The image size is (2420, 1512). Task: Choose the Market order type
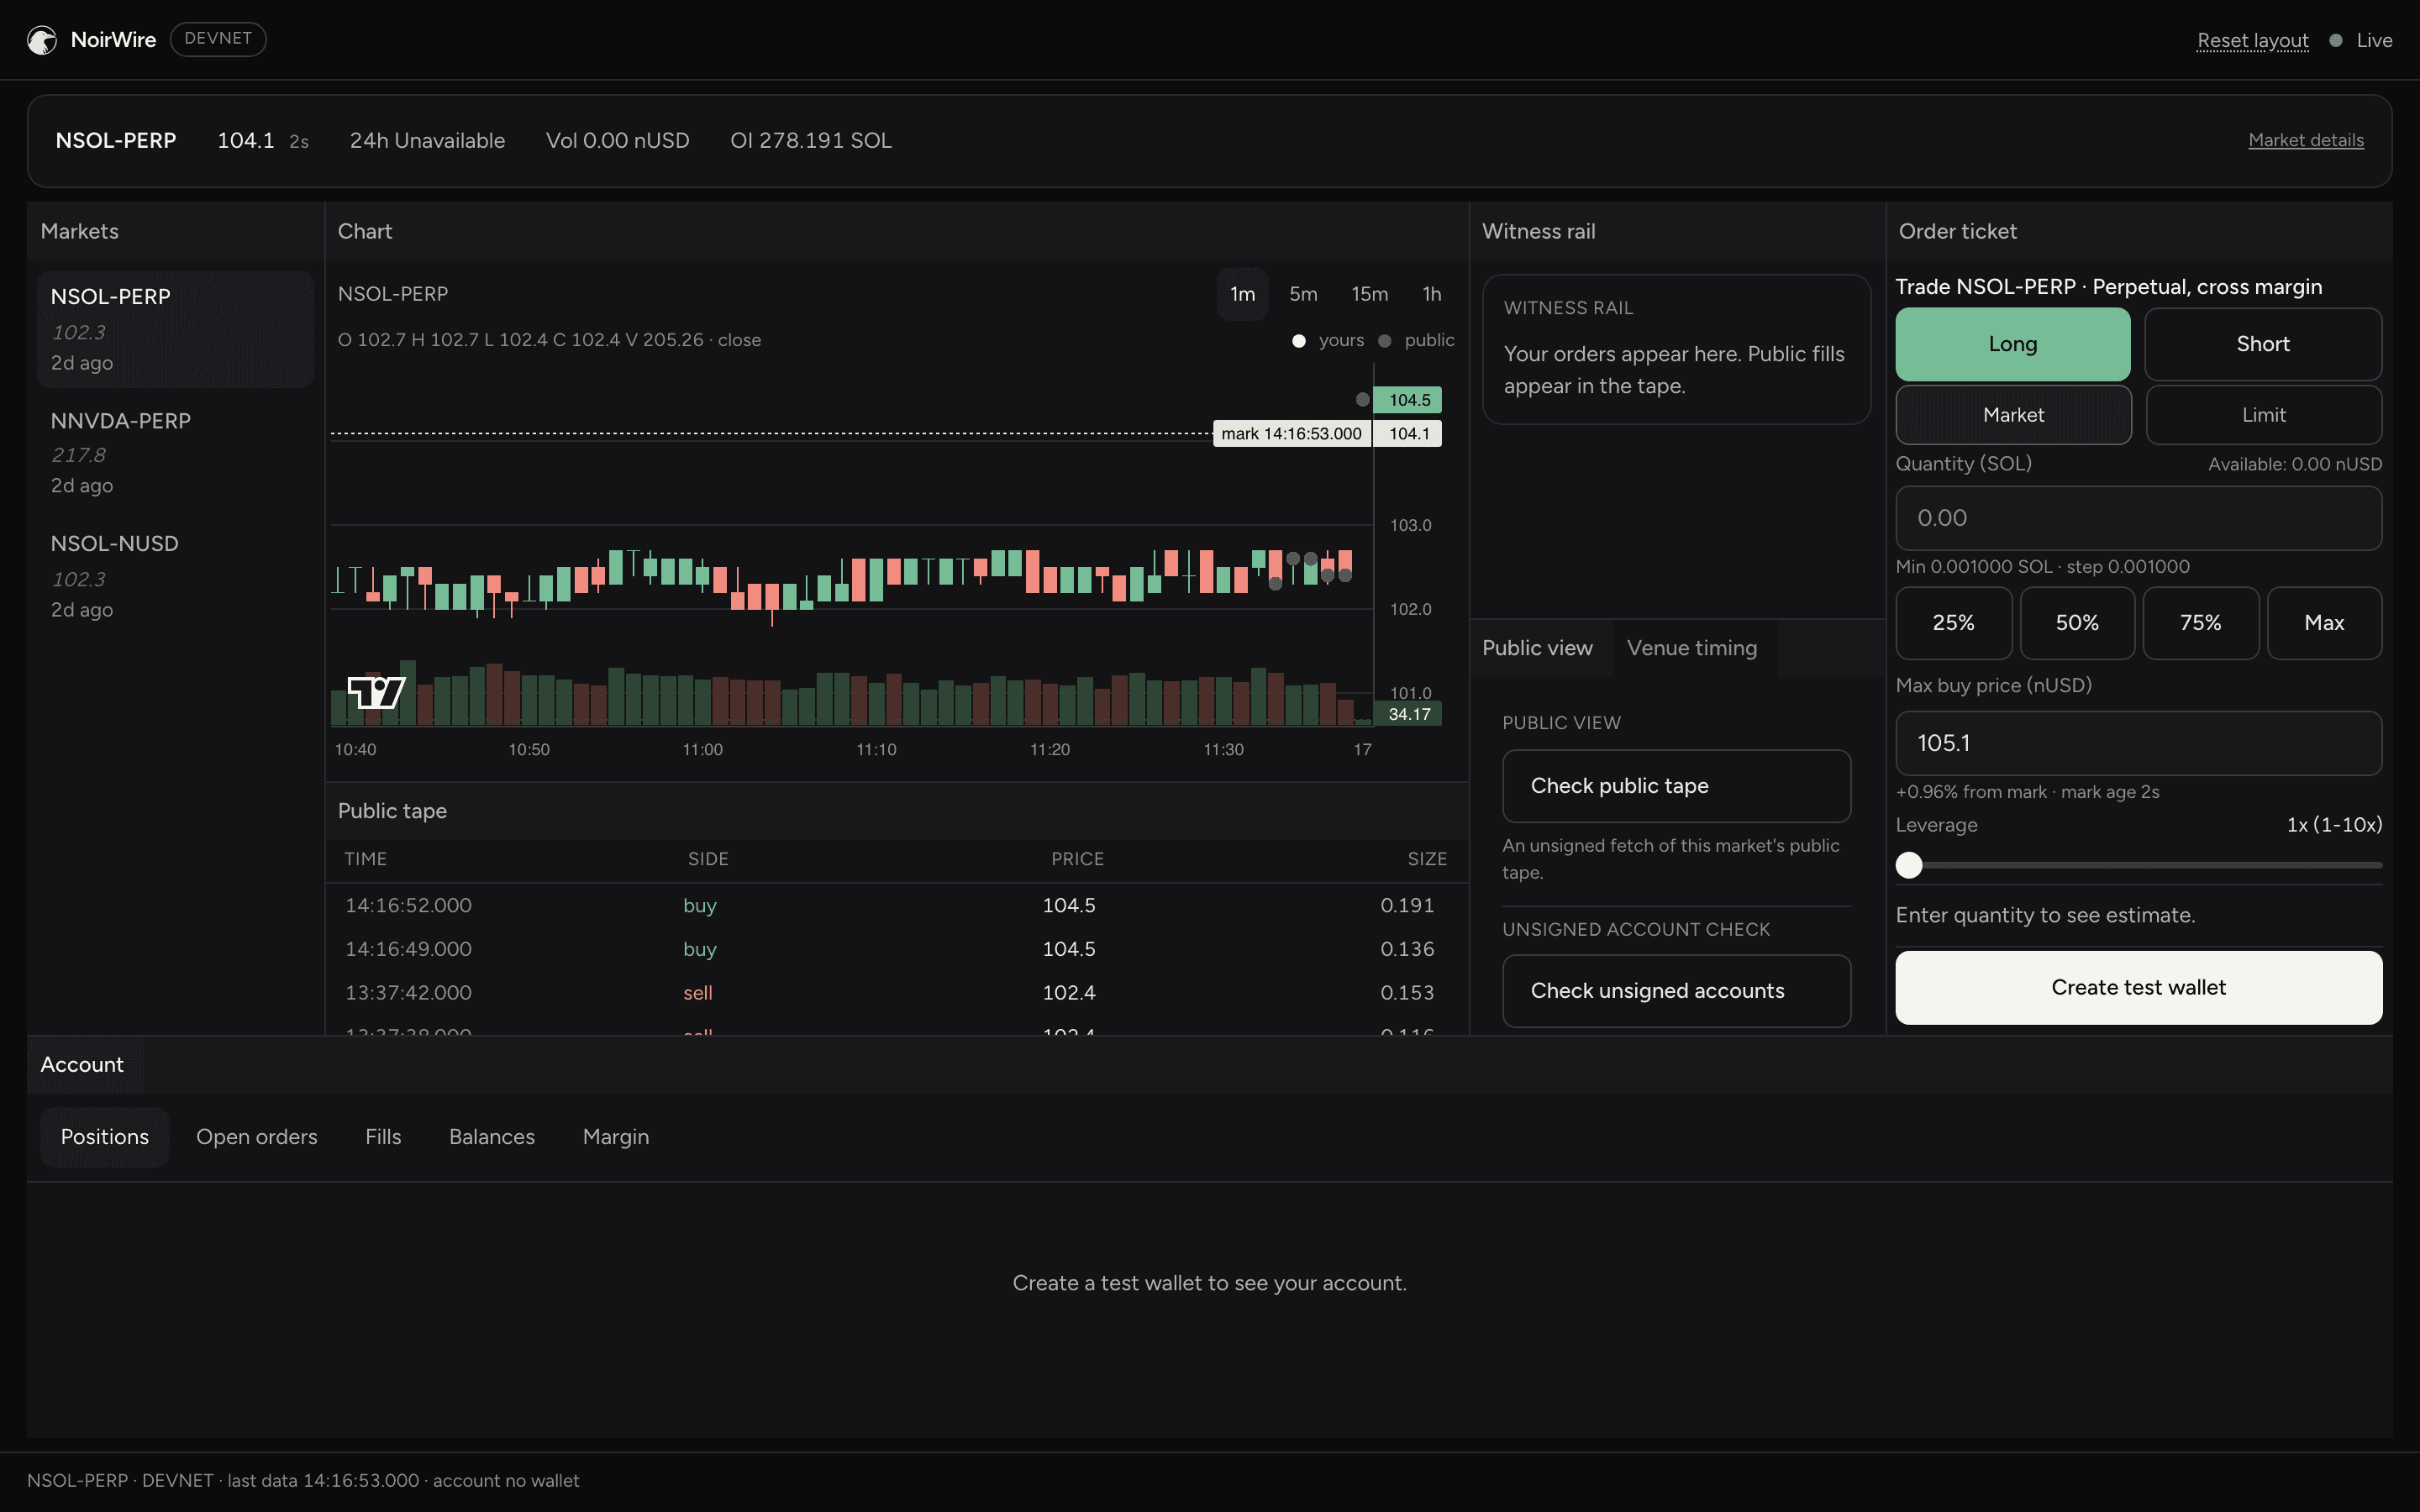2013,415
